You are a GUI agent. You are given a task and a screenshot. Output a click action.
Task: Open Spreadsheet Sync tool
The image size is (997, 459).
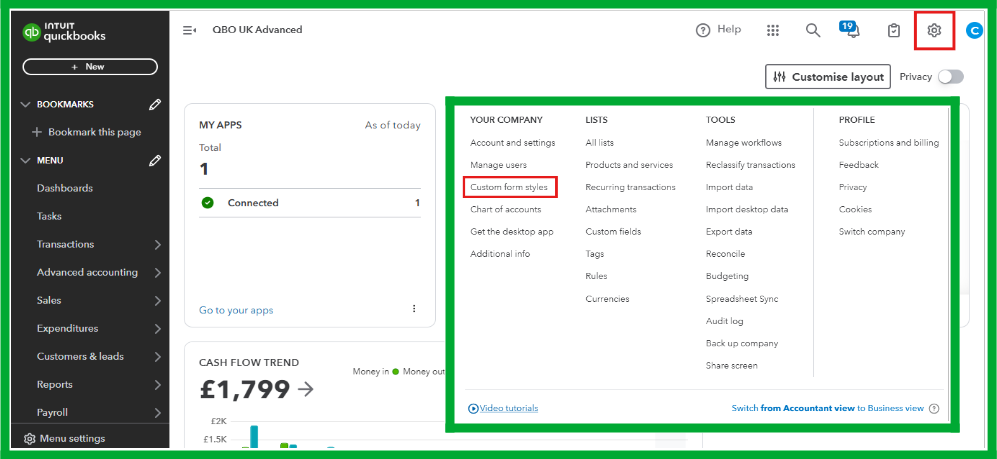pos(741,299)
